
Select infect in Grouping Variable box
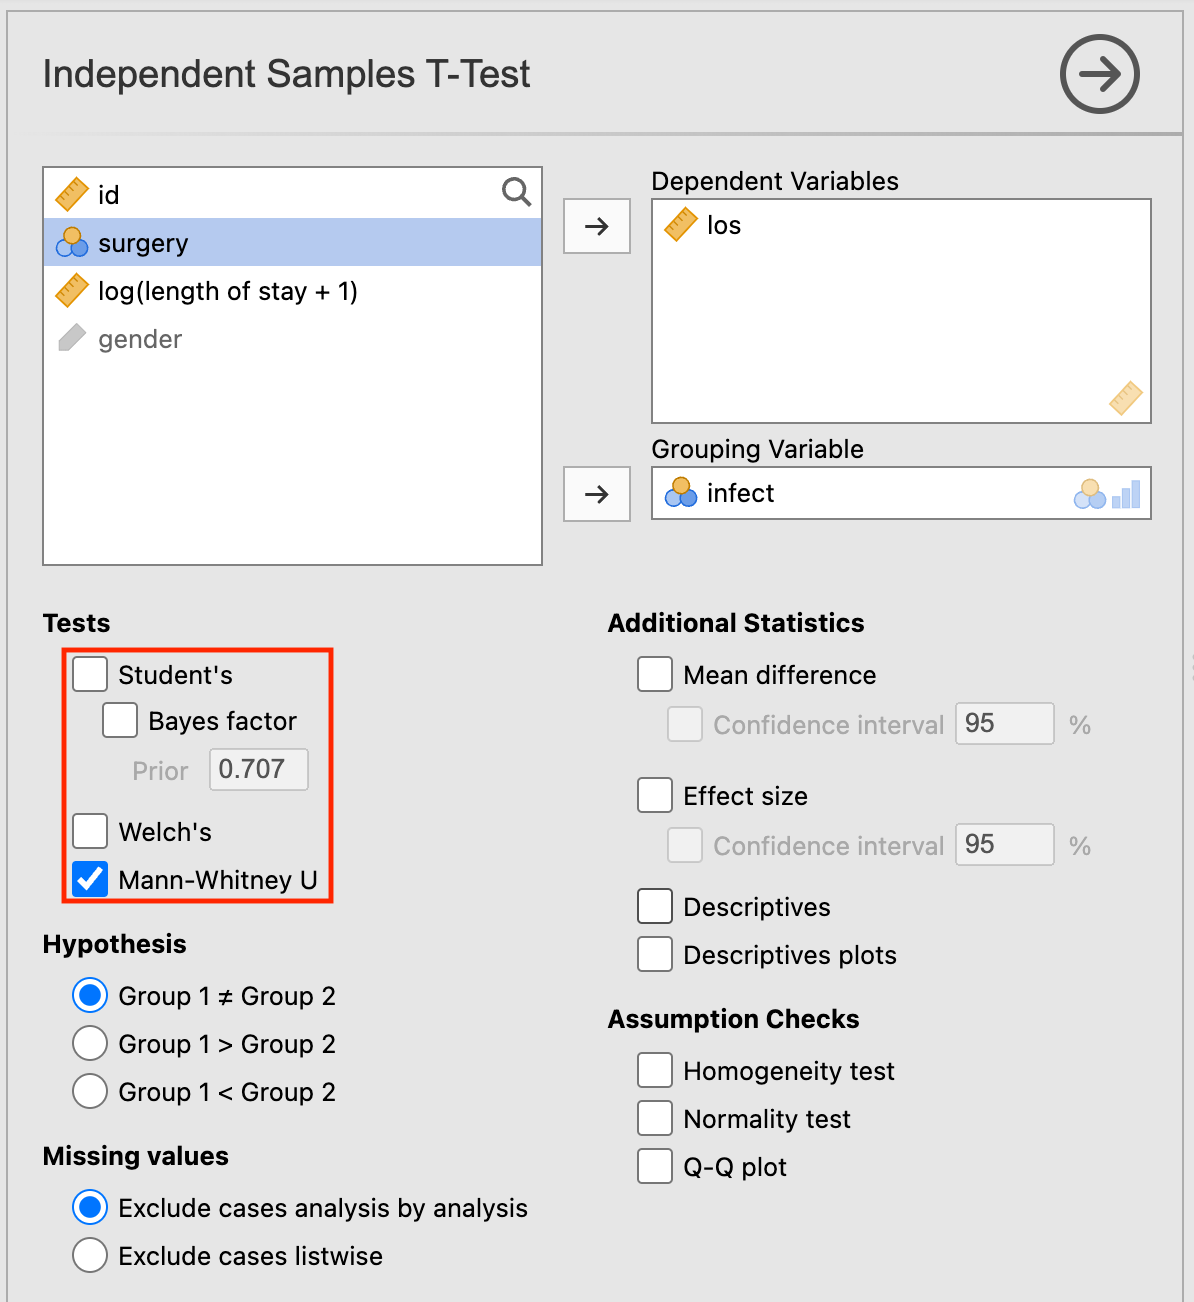tap(740, 493)
